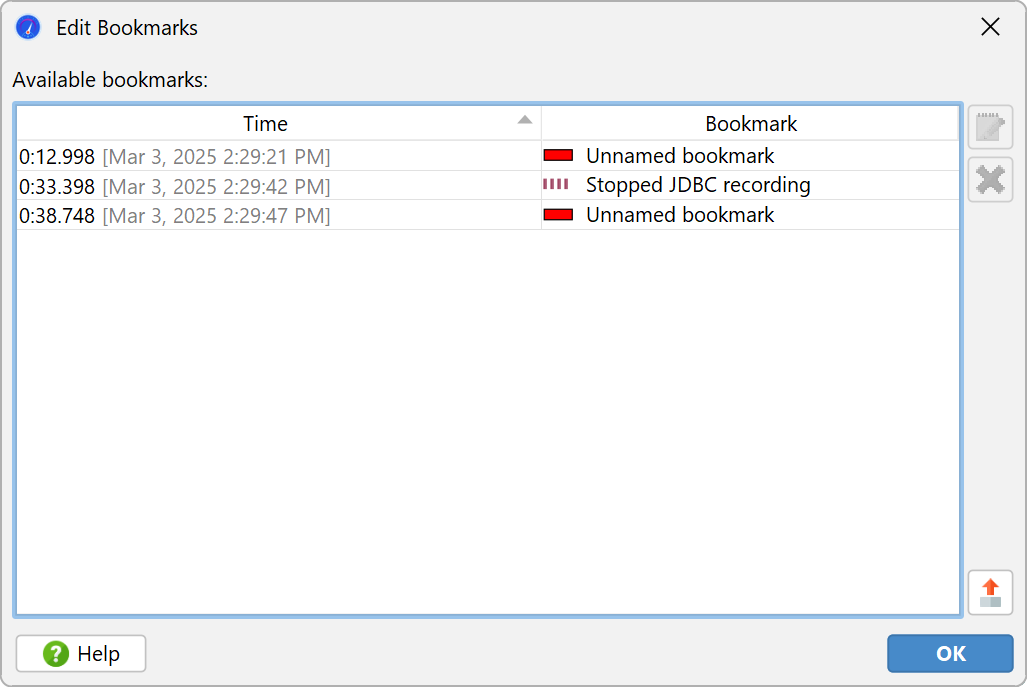Select the last Unnamed bookmark name
Image resolution: width=1027 pixels, height=687 pixels.
point(680,215)
